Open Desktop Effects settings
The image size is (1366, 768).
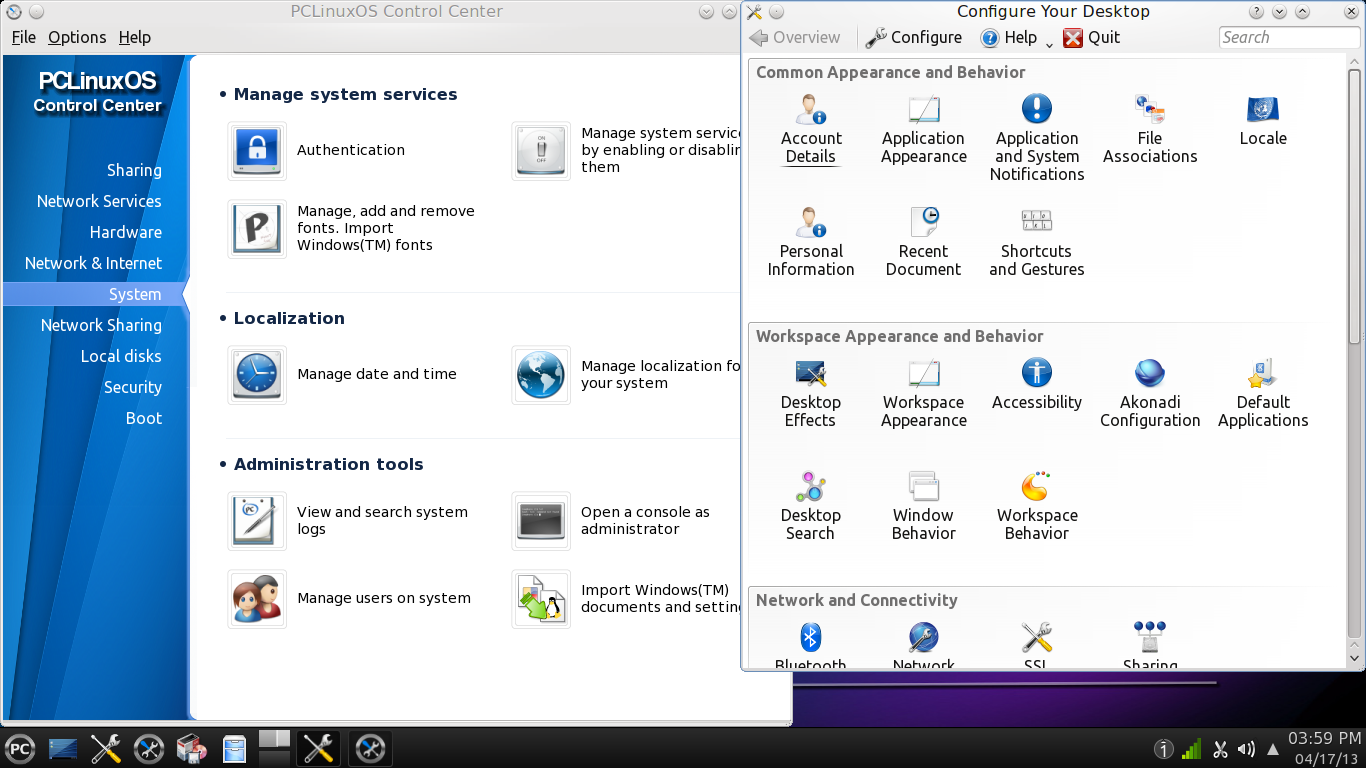pos(811,393)
